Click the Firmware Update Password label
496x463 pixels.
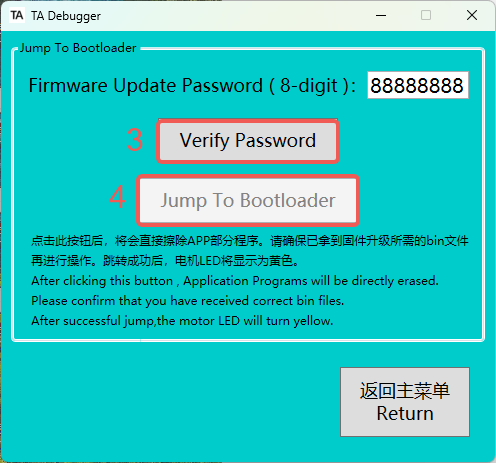coord(192,85)
